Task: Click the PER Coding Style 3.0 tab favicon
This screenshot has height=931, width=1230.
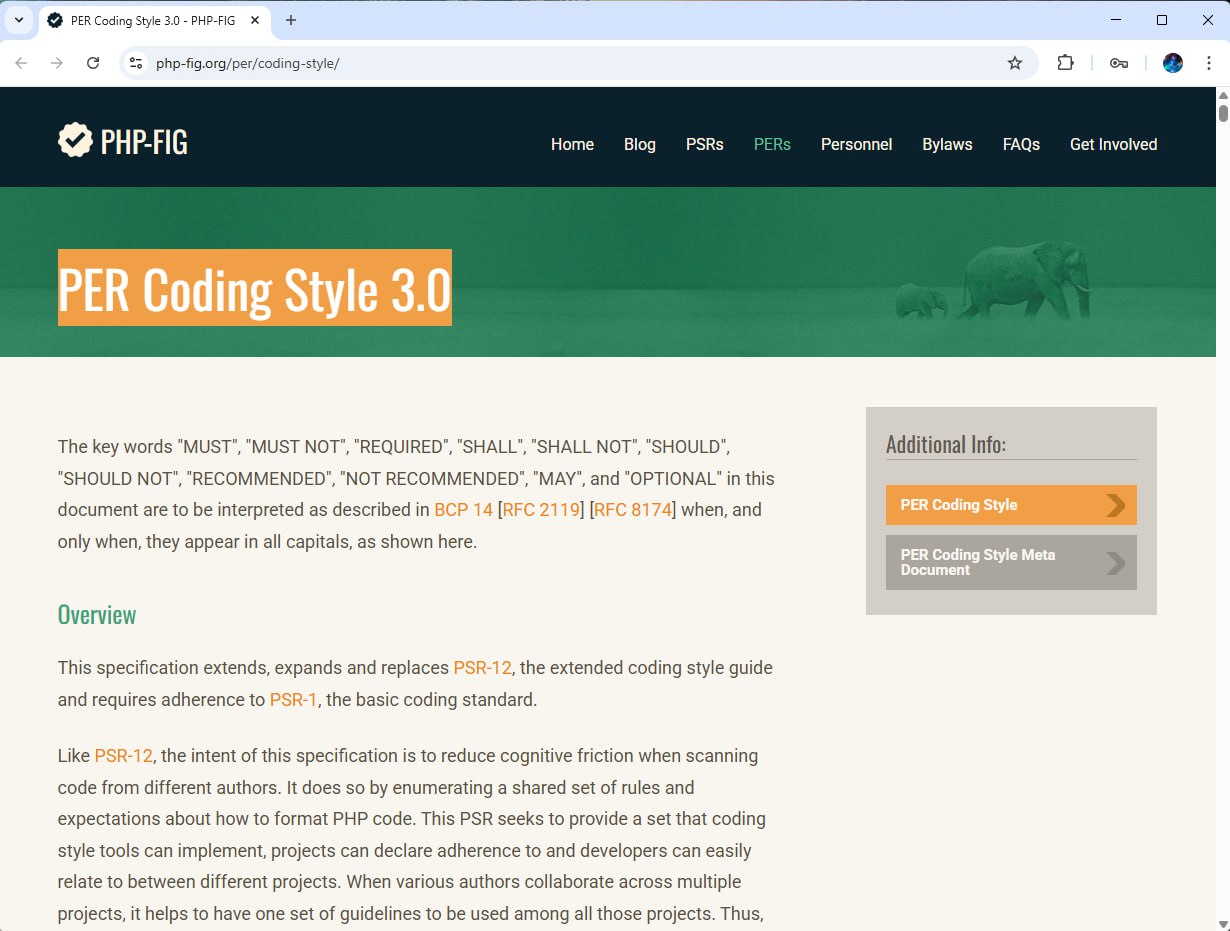Action: tap(55, 20)
